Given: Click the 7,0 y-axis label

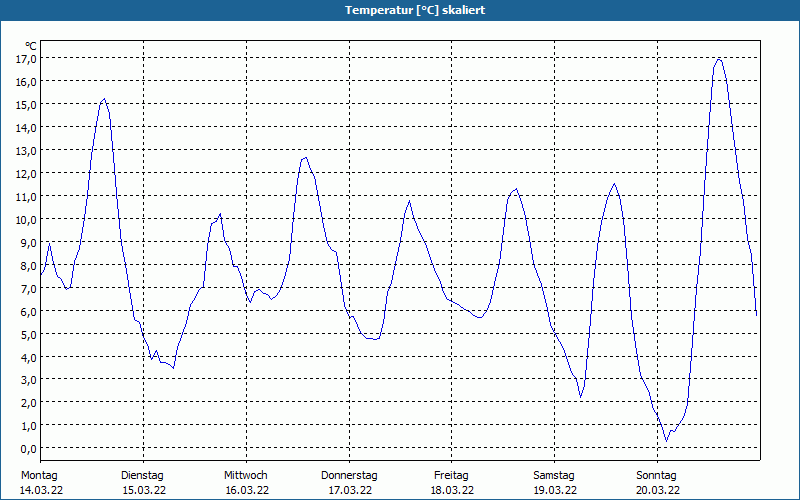Looking at the screenshot, I should coord(29,288).
